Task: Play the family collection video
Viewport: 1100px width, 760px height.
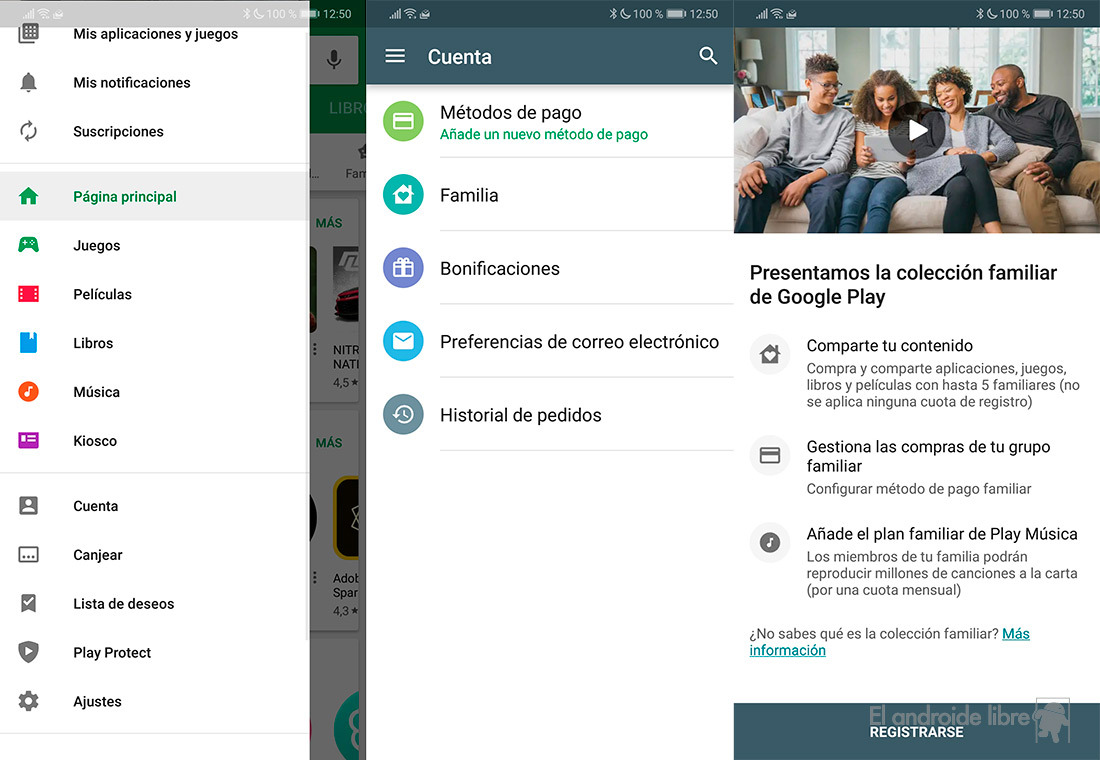Action: tap(917, 129)
